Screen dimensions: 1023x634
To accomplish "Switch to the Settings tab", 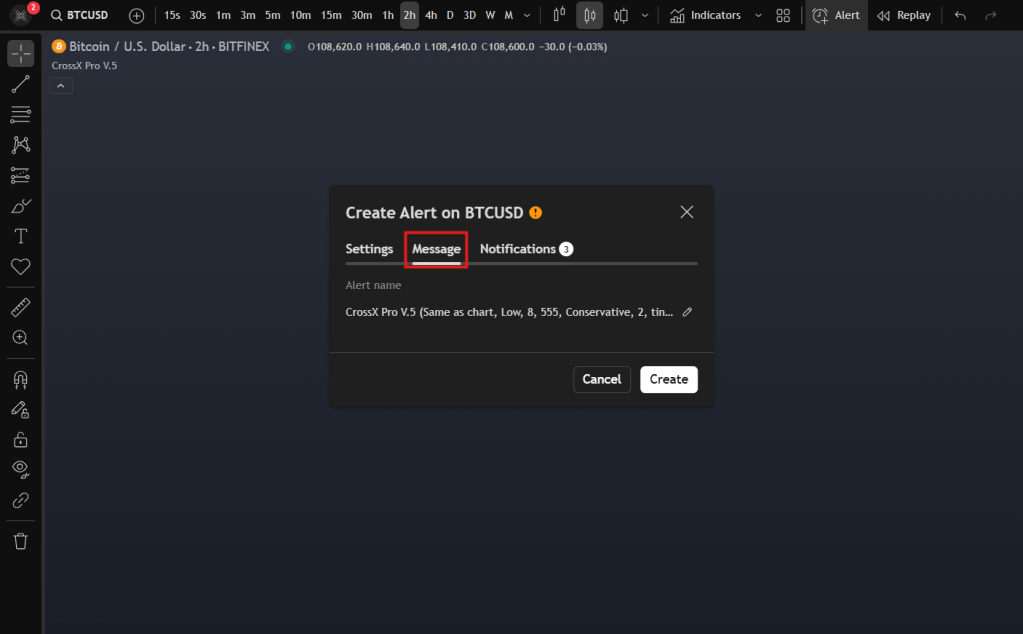I will click(x=369, y=249).
